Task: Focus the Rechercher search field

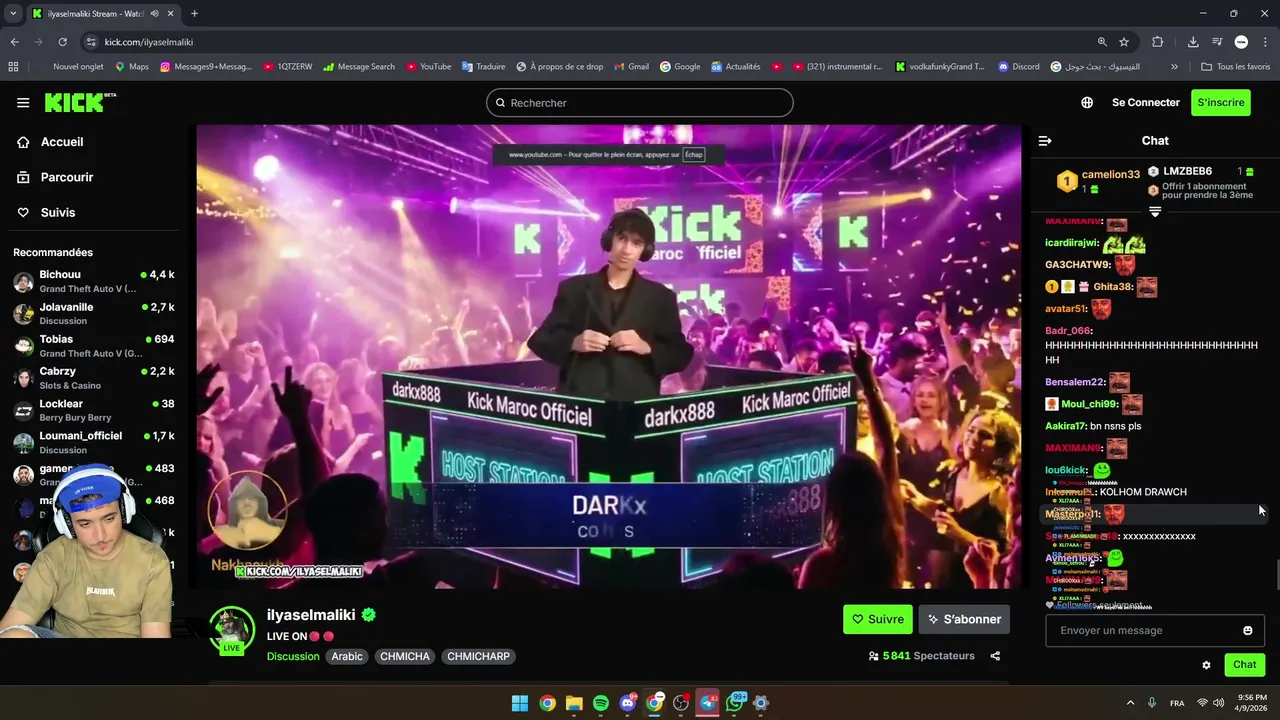Action: pyautogui.click(x=640, y=103)
